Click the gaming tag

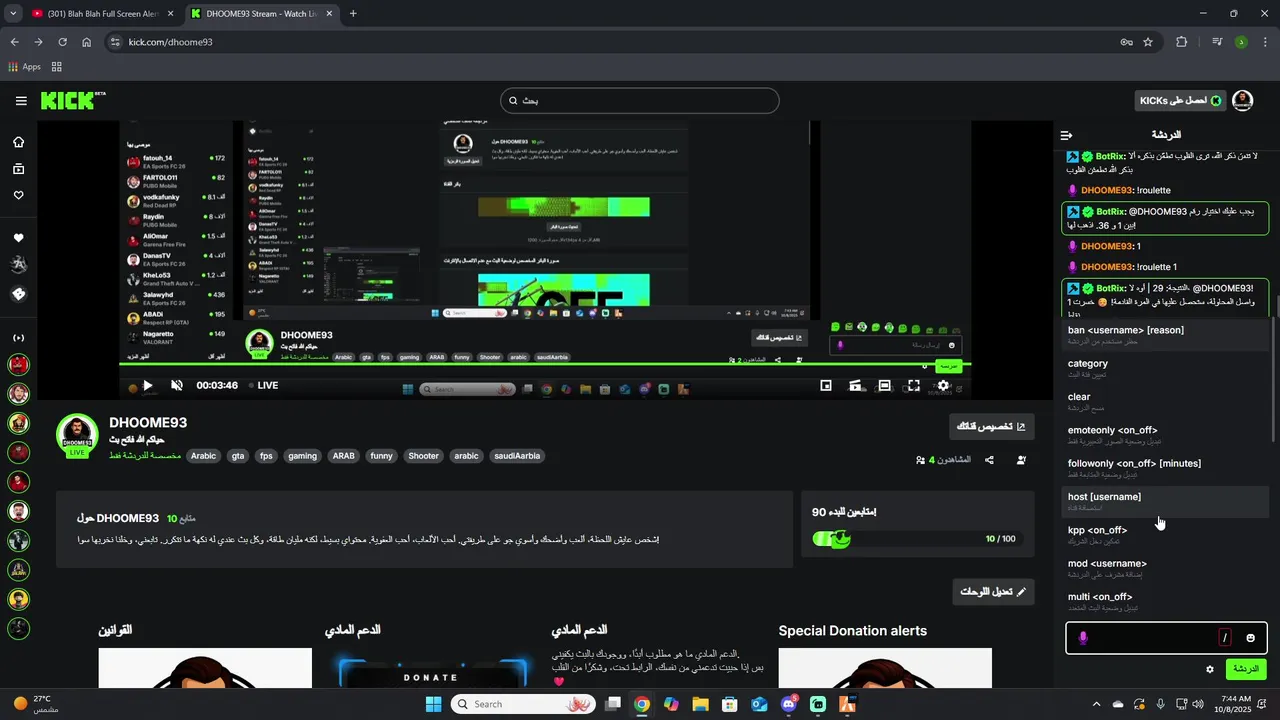pyautogui.click(x=302, y=456)
